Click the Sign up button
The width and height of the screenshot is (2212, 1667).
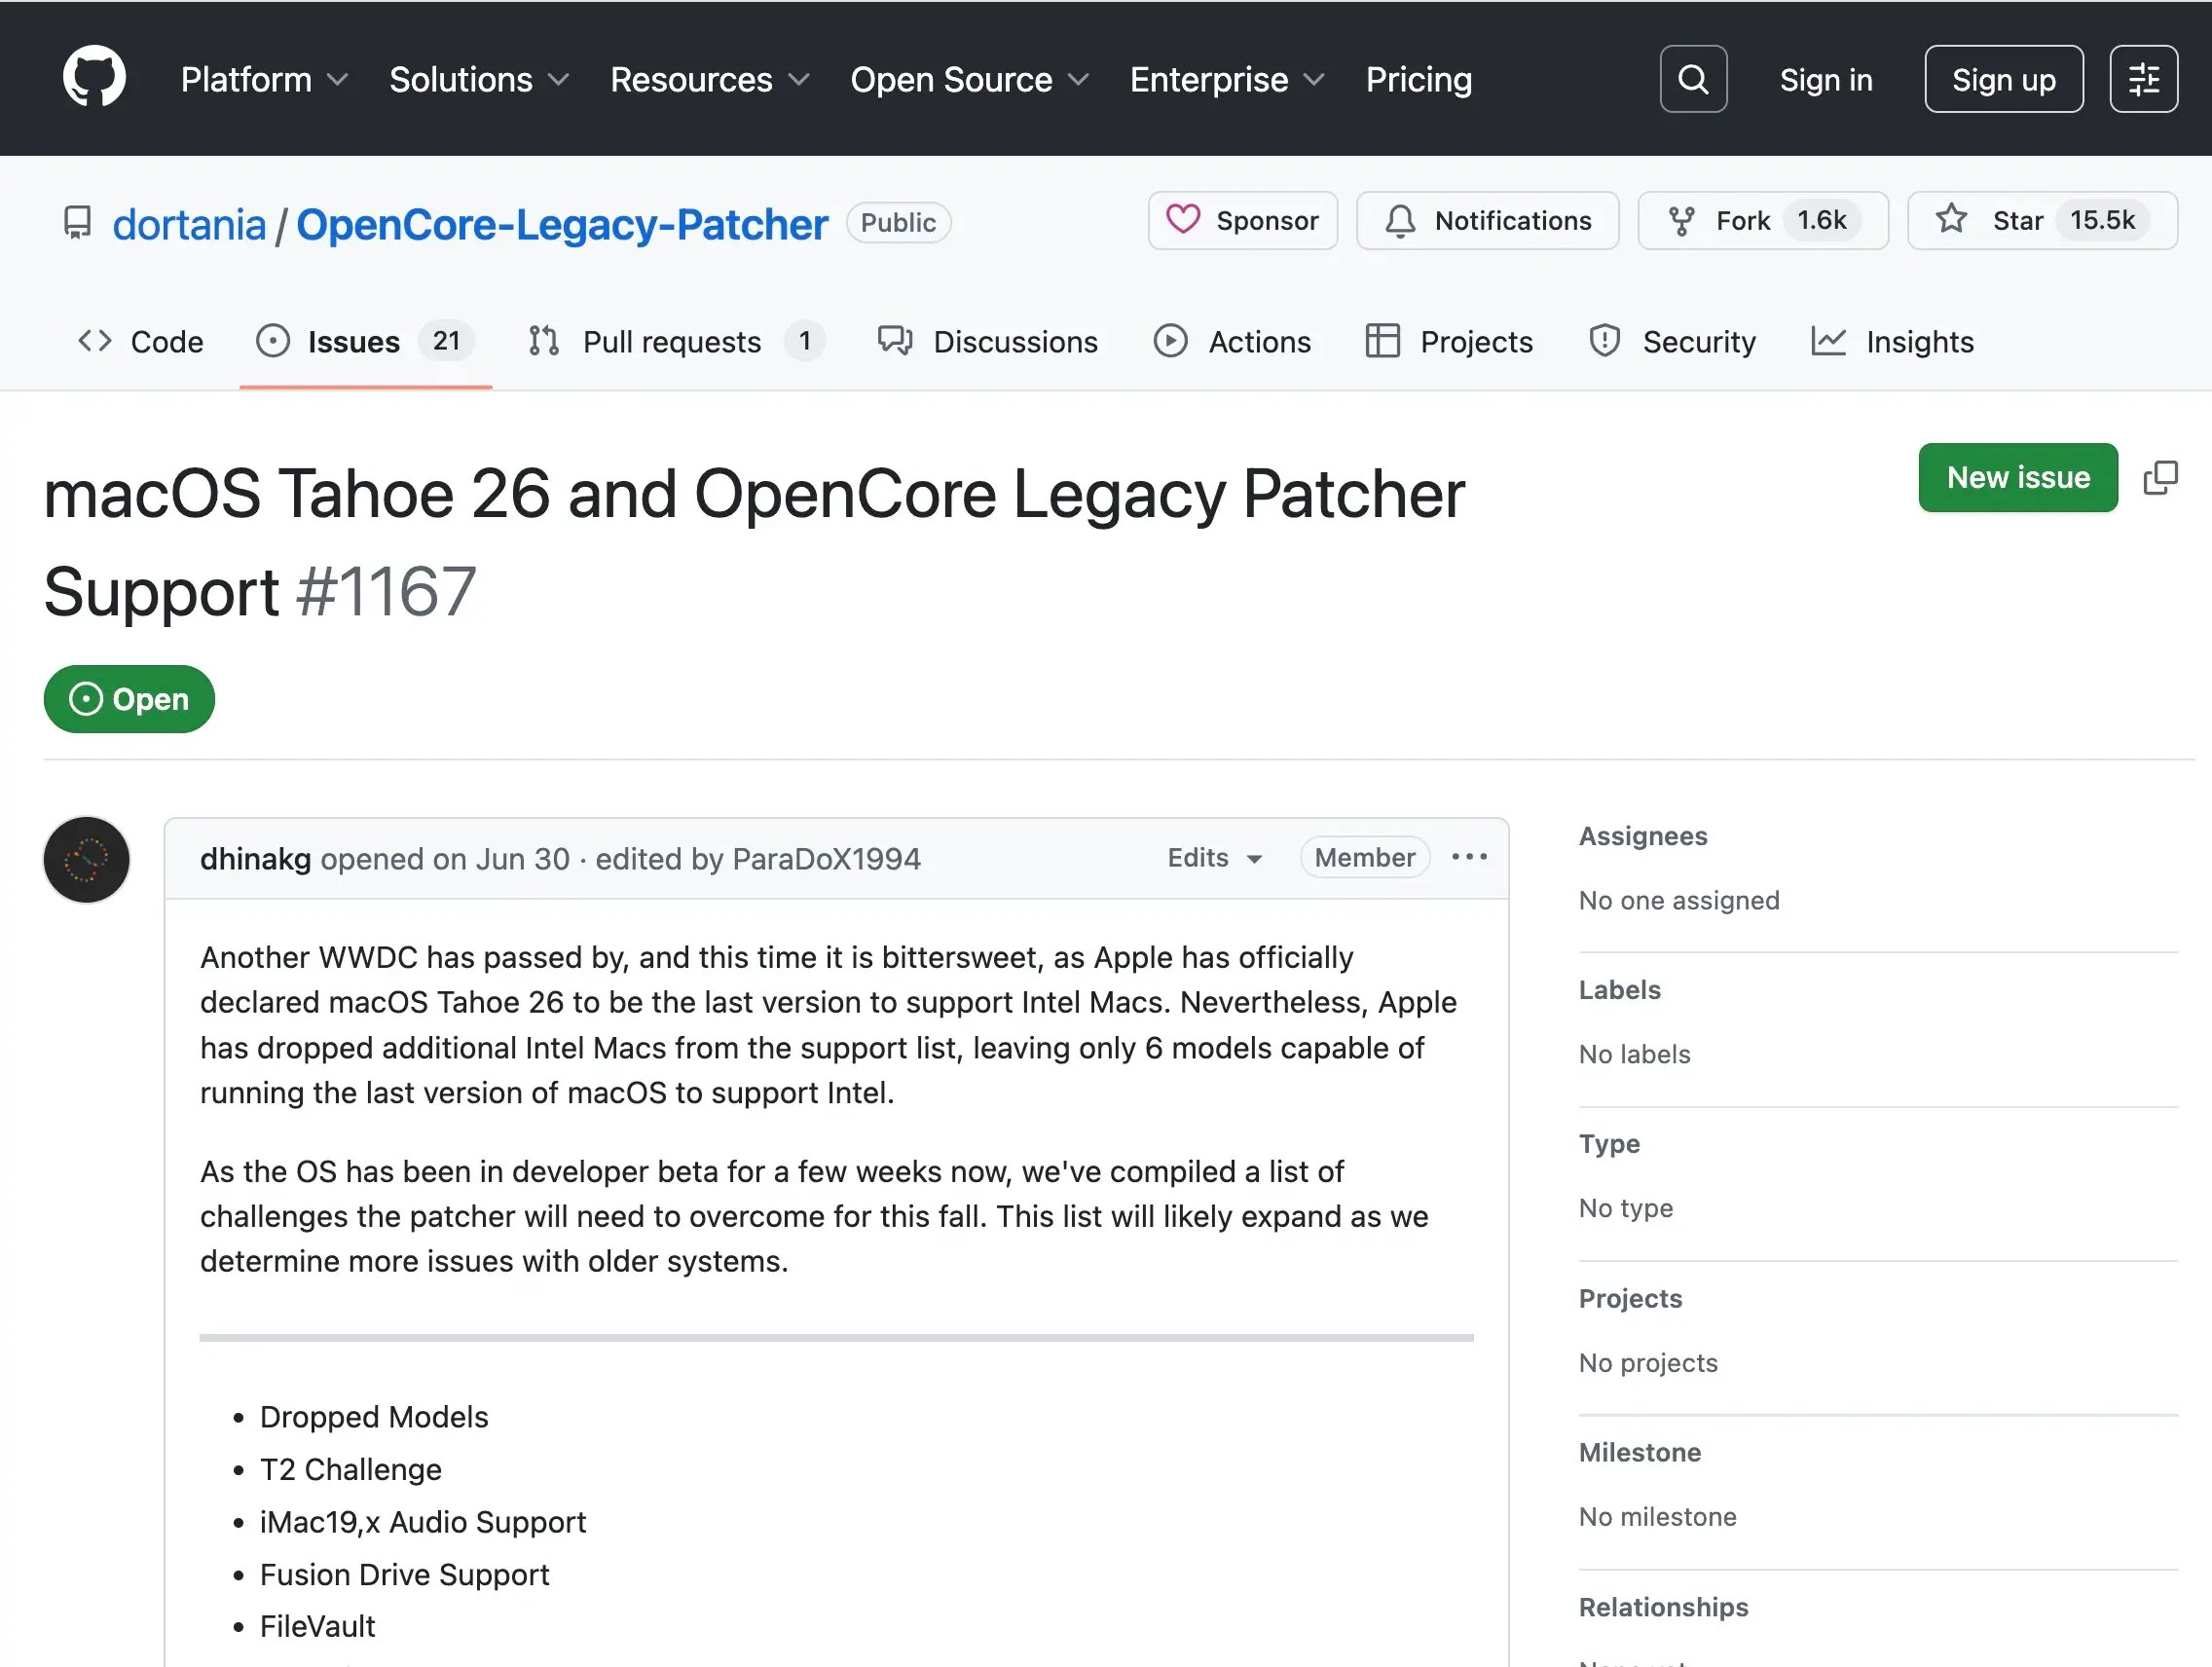click(2003, 79)
